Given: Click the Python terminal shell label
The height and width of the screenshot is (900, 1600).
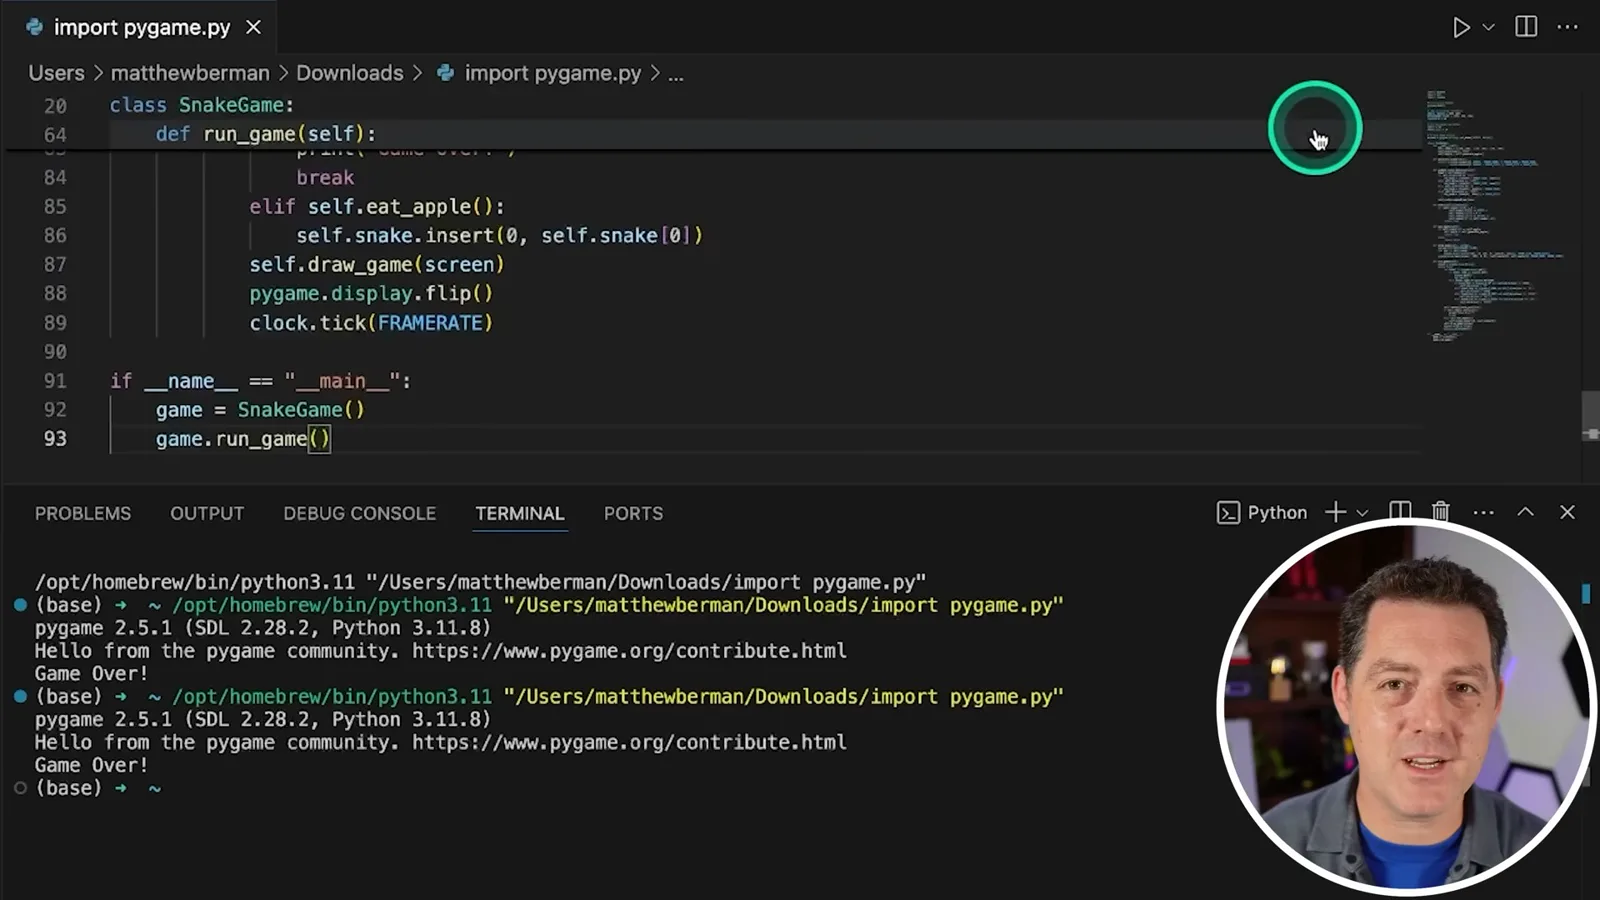Looking at the screenshot, I should (1262, 512).
